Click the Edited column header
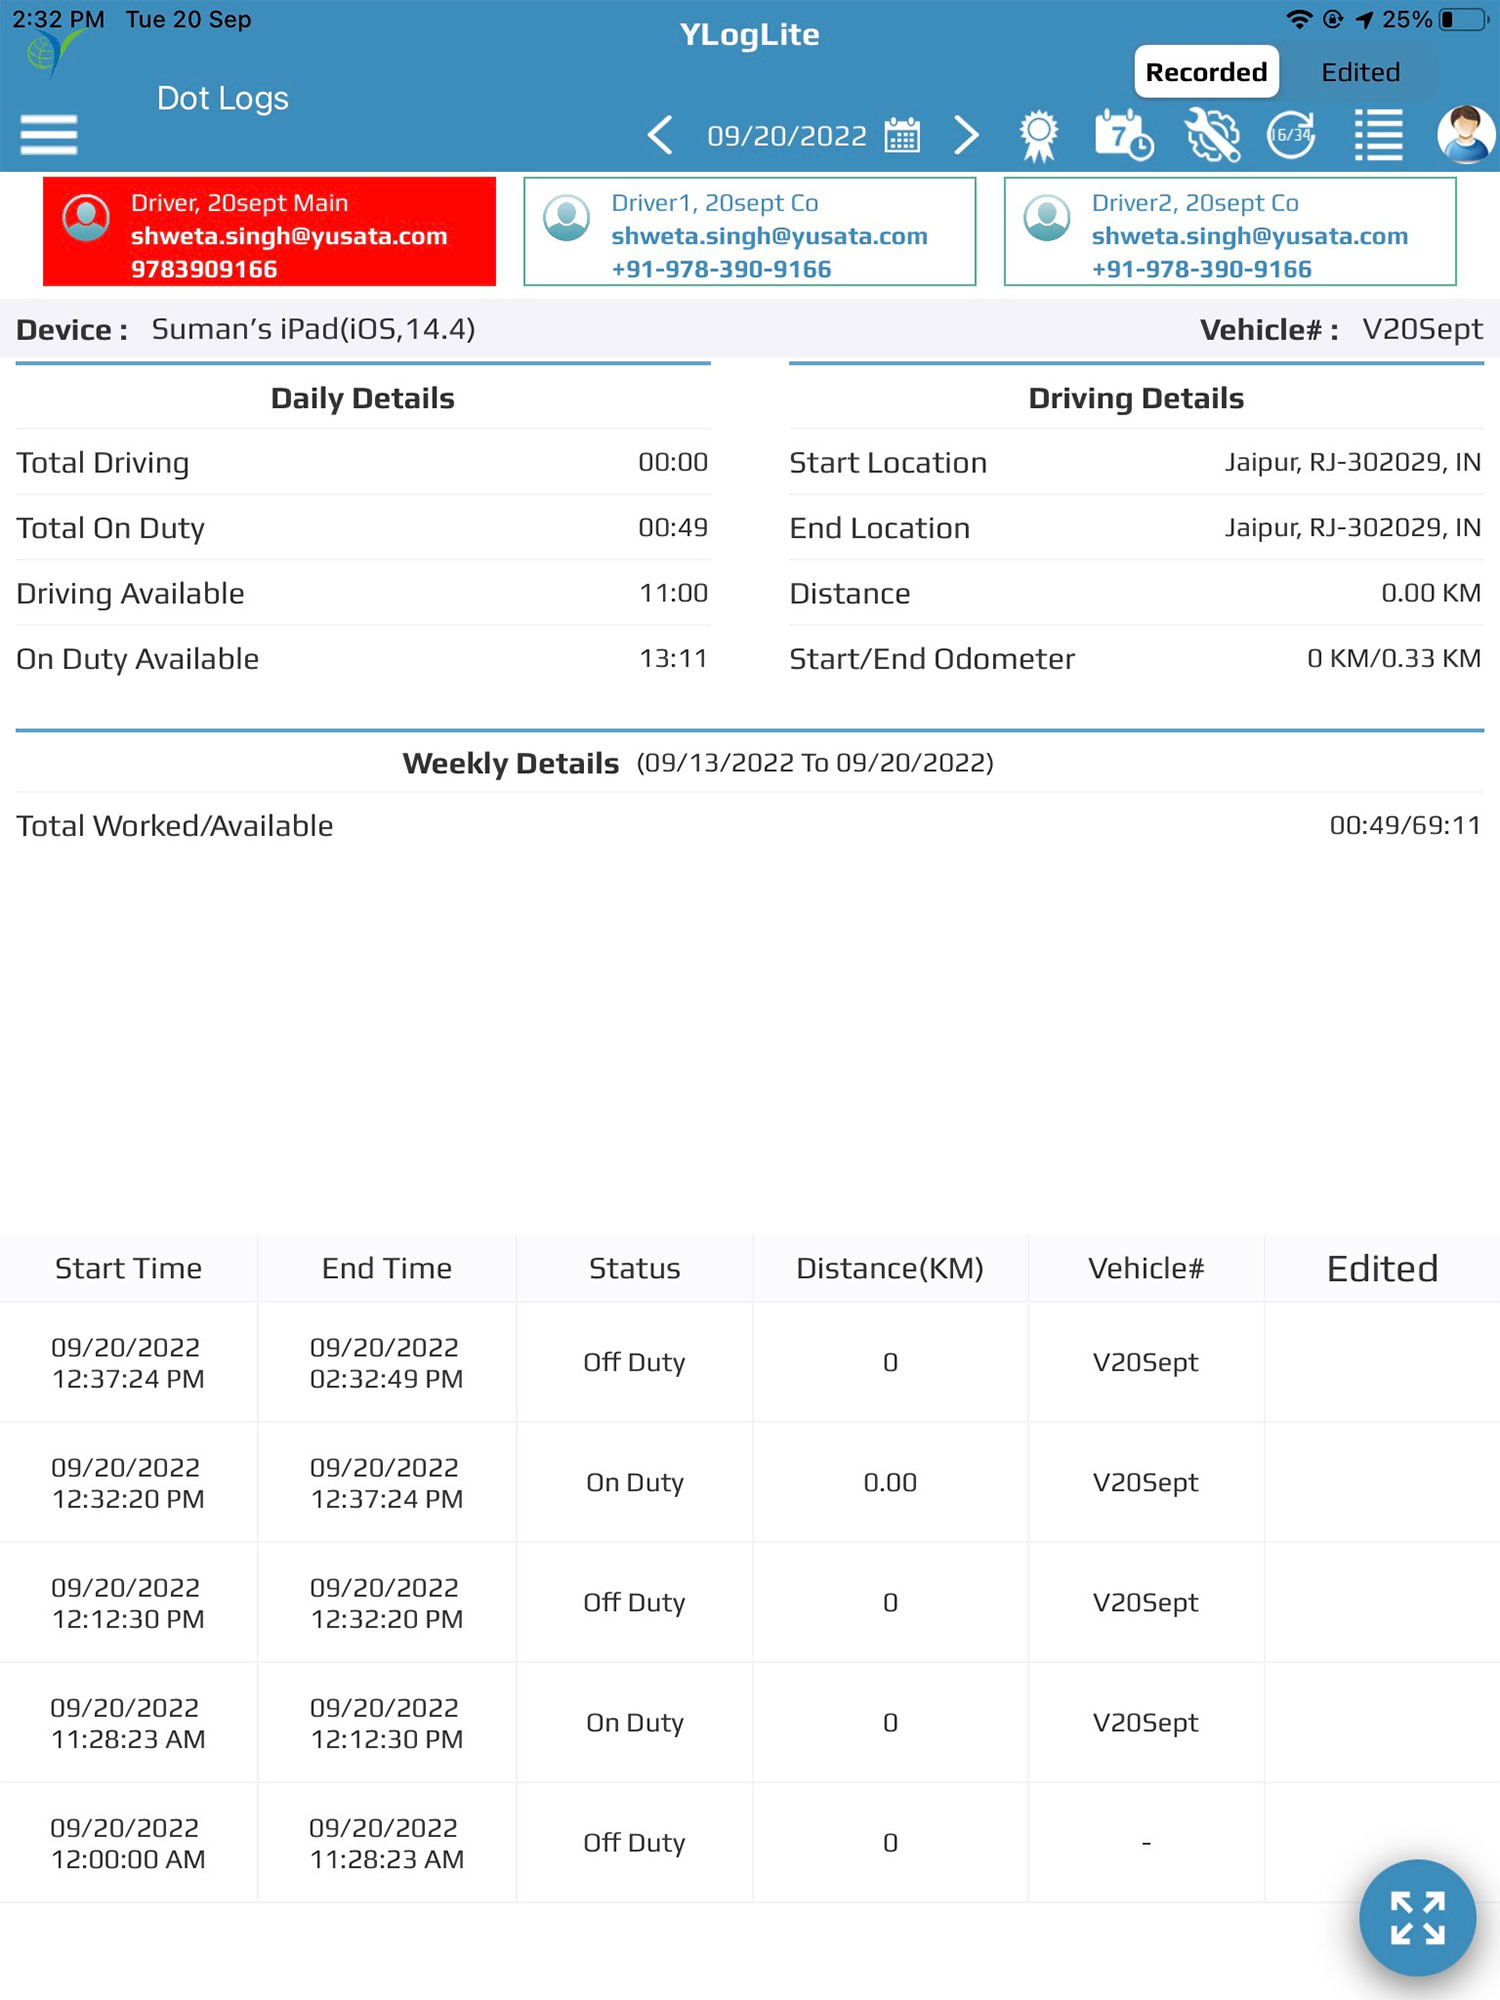 1382,1268
